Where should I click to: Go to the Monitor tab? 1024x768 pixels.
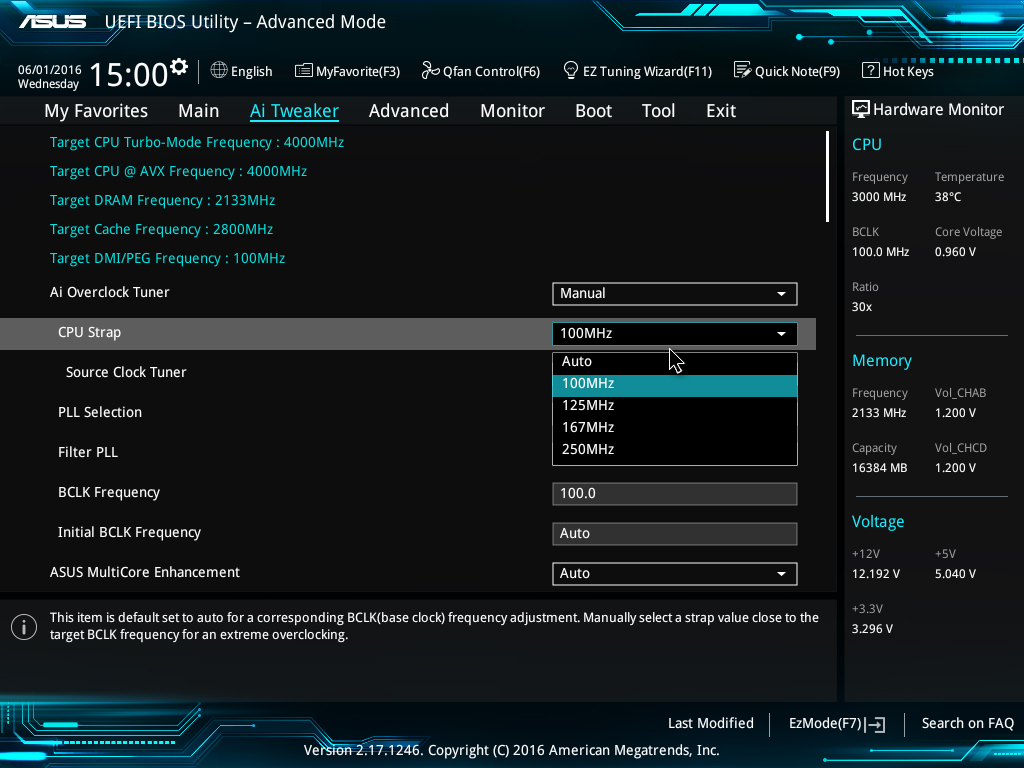(x=512, y=111)
